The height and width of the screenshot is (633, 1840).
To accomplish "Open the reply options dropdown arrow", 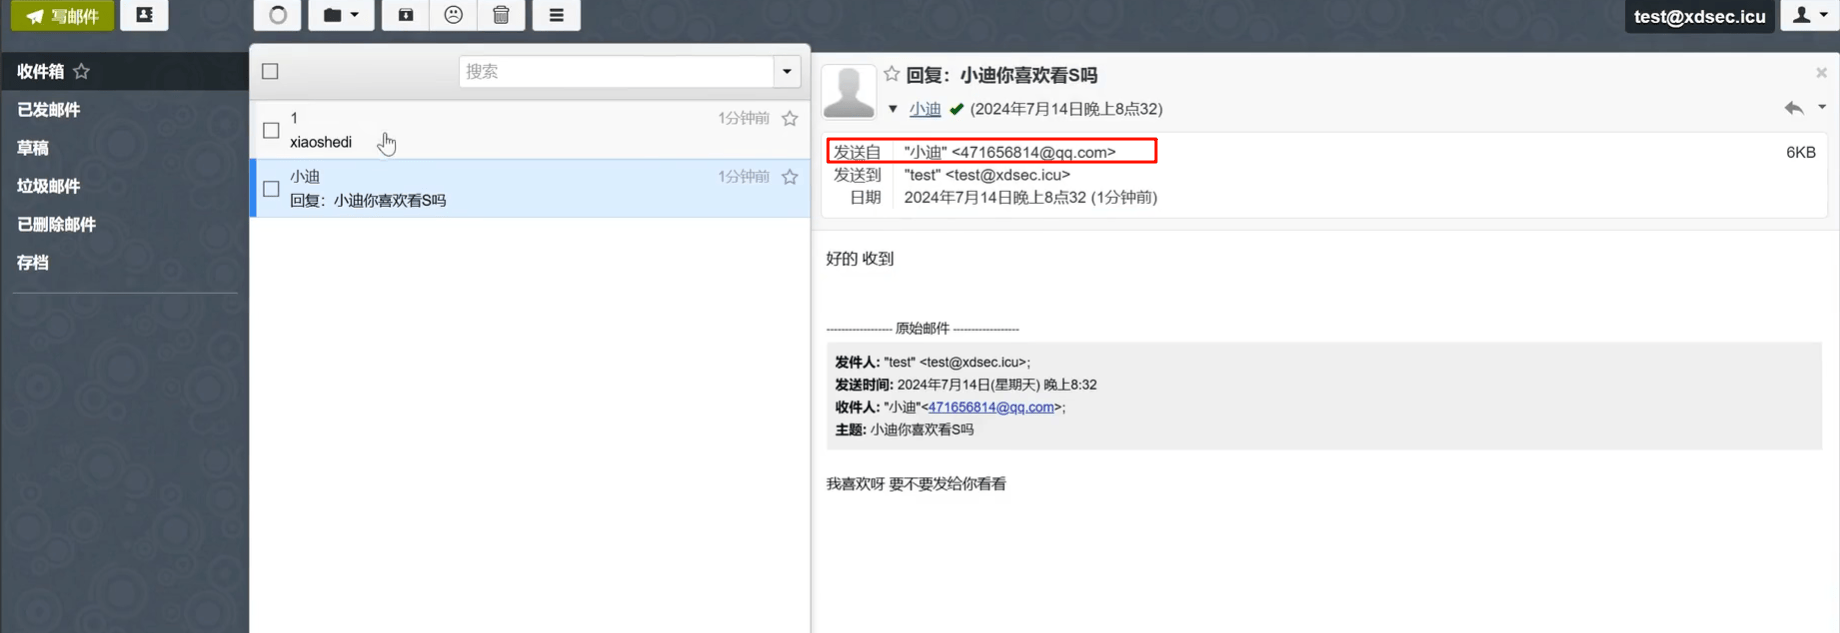I will (1822, 107).
